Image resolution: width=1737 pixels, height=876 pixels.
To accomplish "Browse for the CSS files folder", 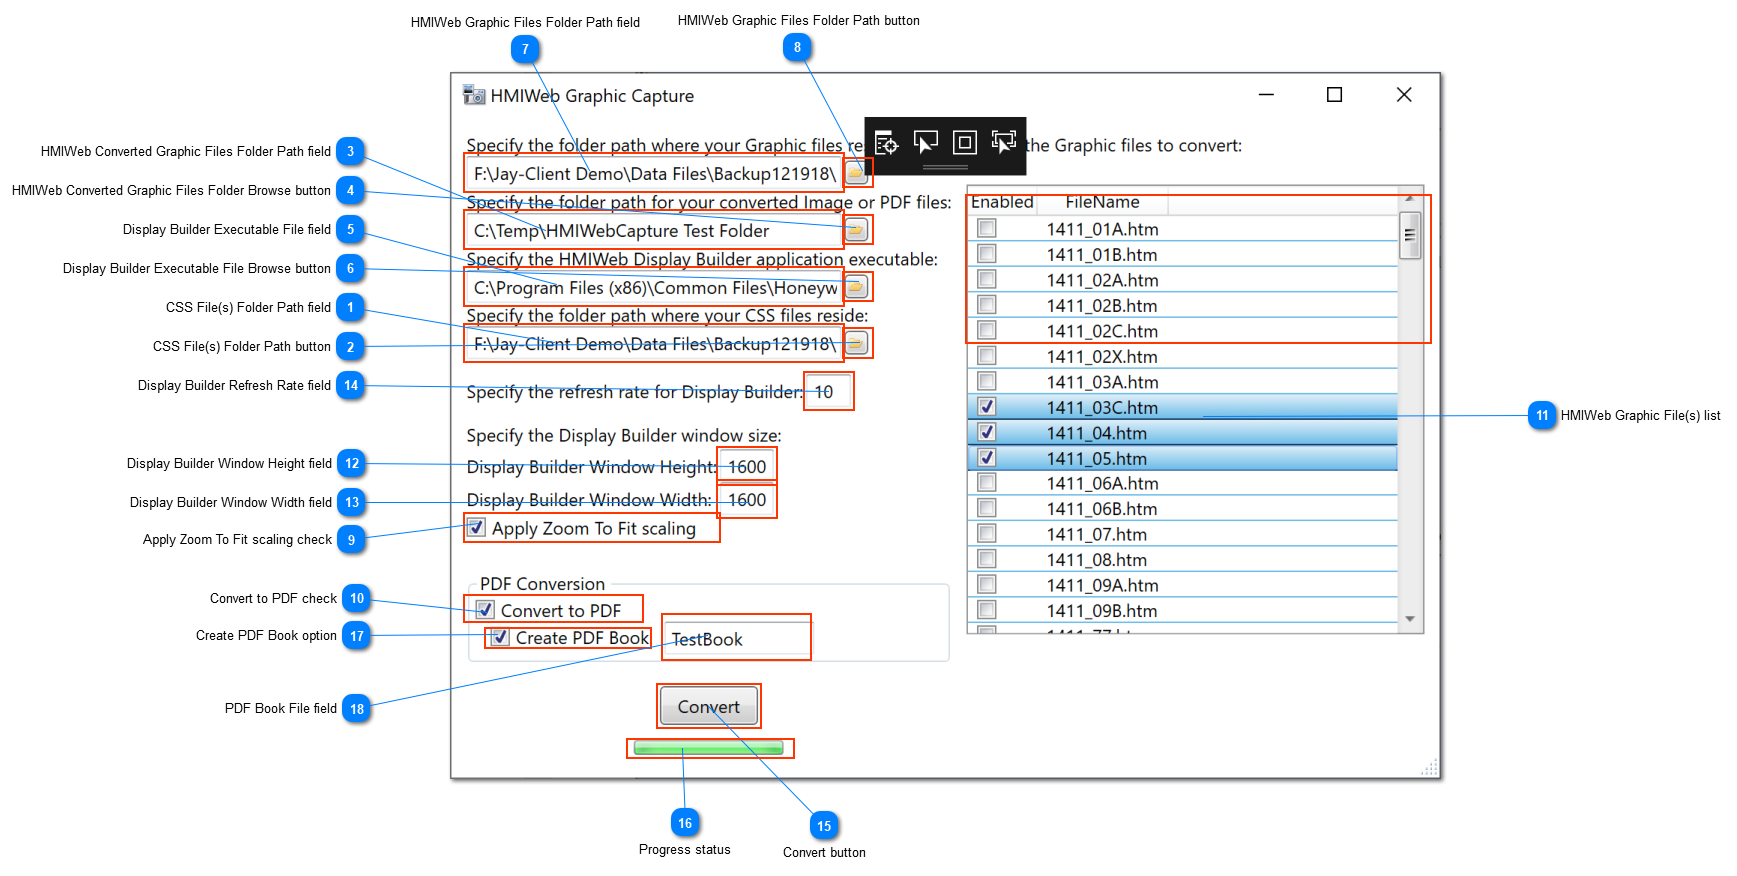I will point(857,344).
